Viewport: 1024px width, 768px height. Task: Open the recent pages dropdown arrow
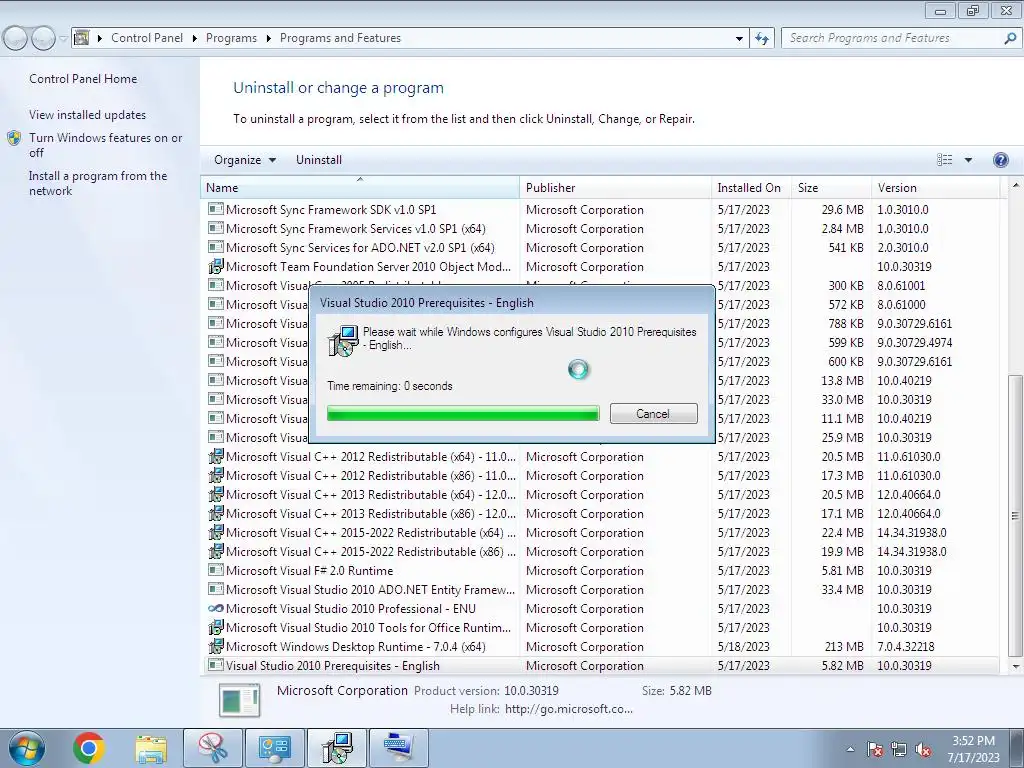63,39
